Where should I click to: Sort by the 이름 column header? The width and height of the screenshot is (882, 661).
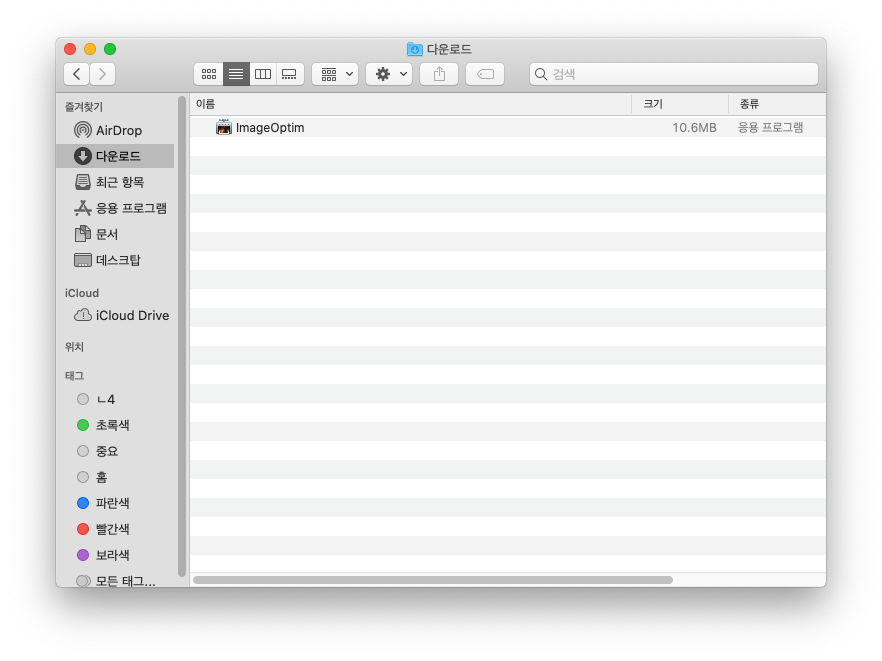(411, 104)
